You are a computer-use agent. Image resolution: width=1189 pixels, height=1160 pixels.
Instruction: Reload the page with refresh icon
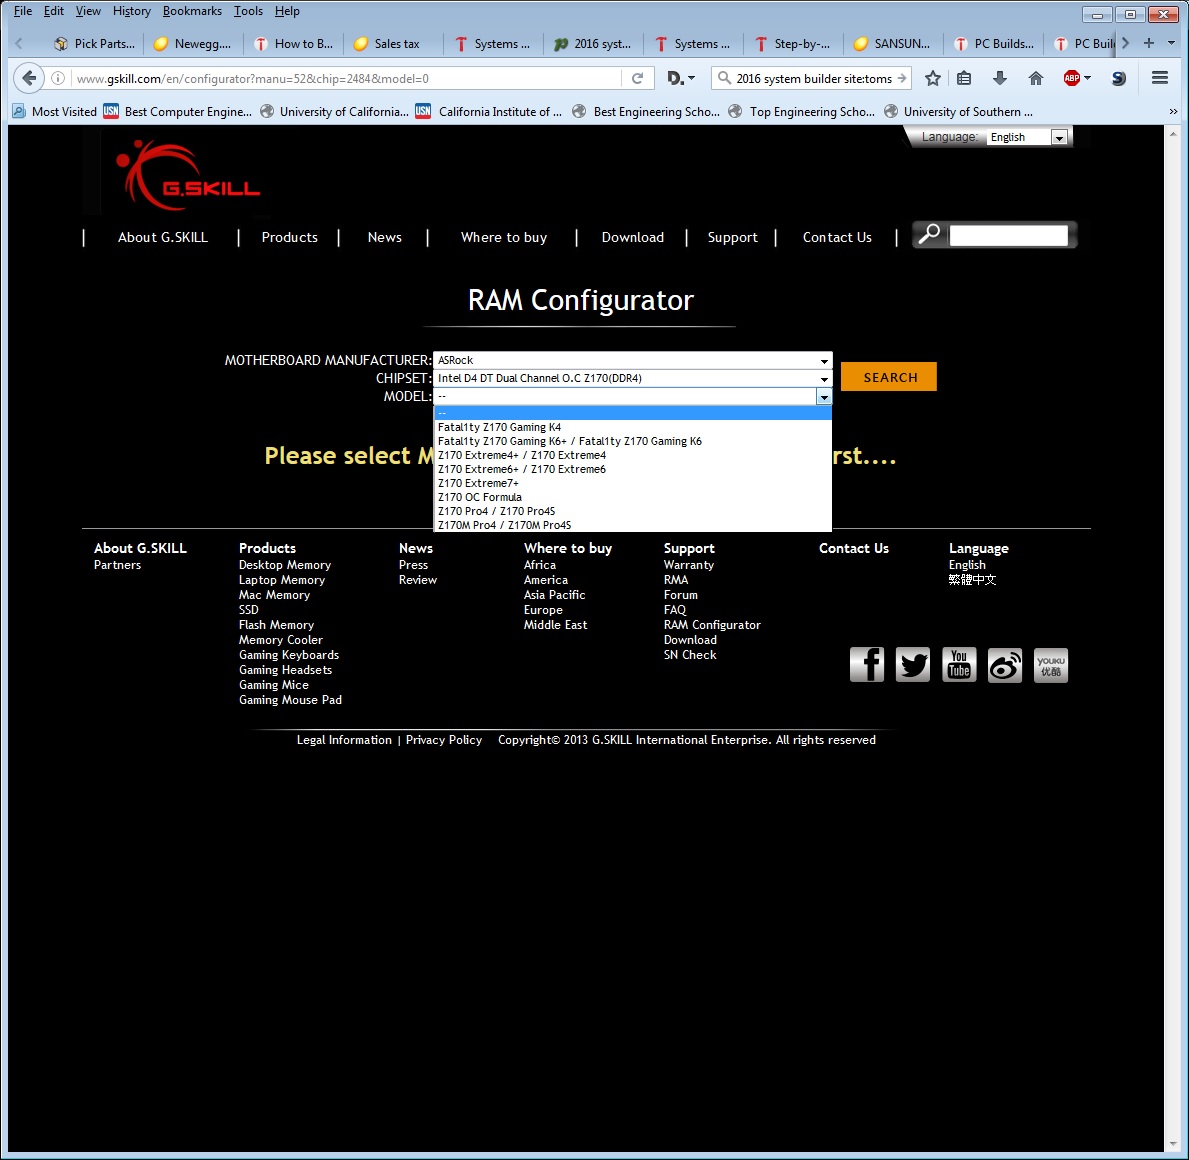click(x=638, y=78)
